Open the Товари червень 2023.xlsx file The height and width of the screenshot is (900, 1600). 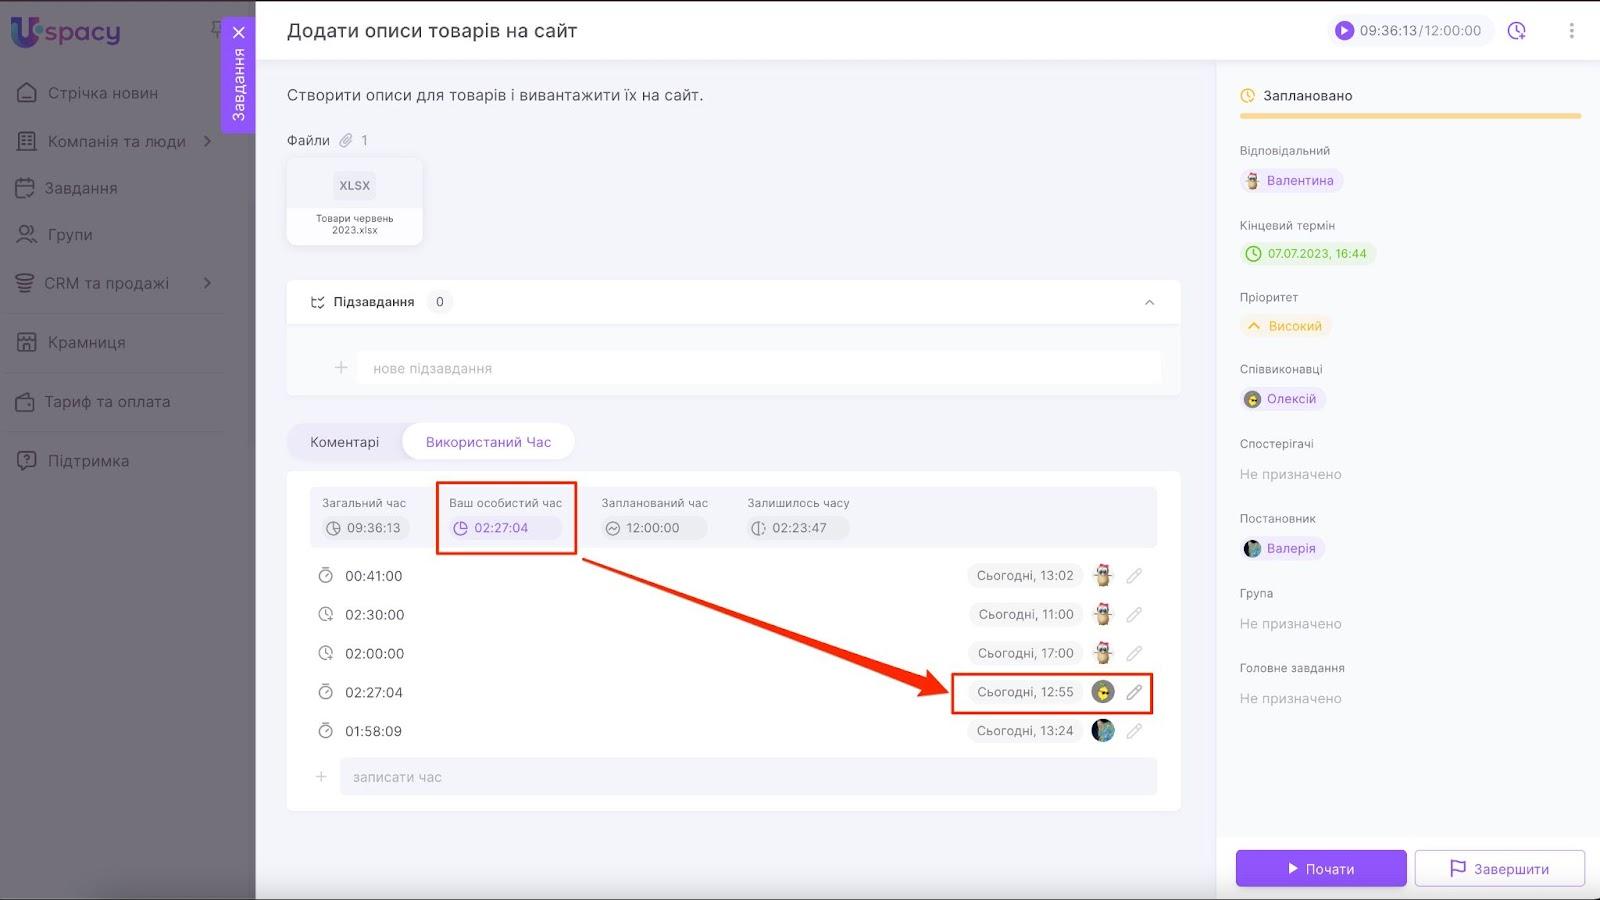click(x=354, y=201)
